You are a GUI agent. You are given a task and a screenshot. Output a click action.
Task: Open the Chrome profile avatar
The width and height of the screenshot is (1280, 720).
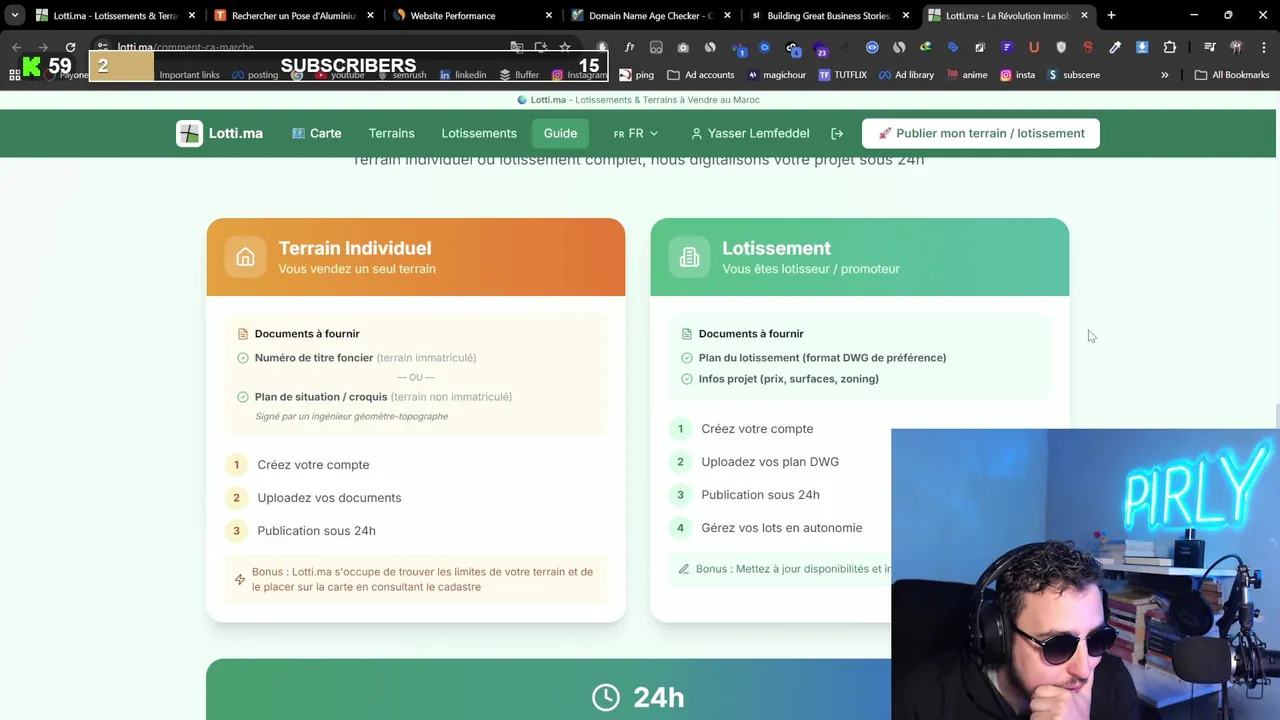[1237, 47]
